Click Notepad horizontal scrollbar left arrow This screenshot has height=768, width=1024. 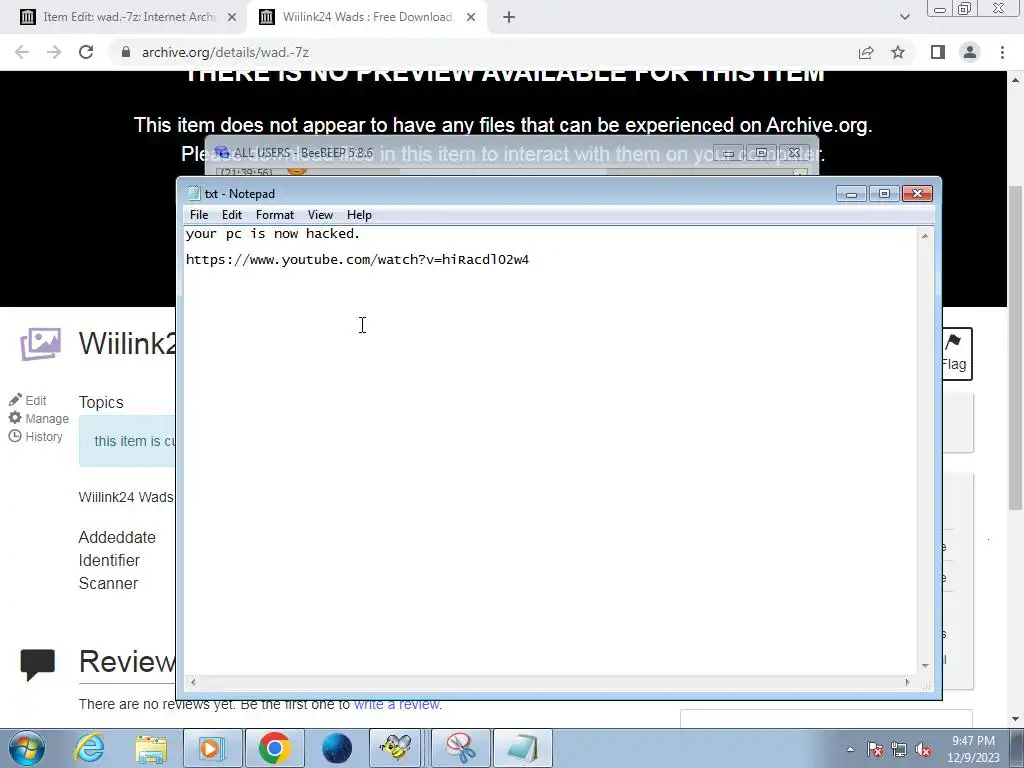(x=193, y=682)
